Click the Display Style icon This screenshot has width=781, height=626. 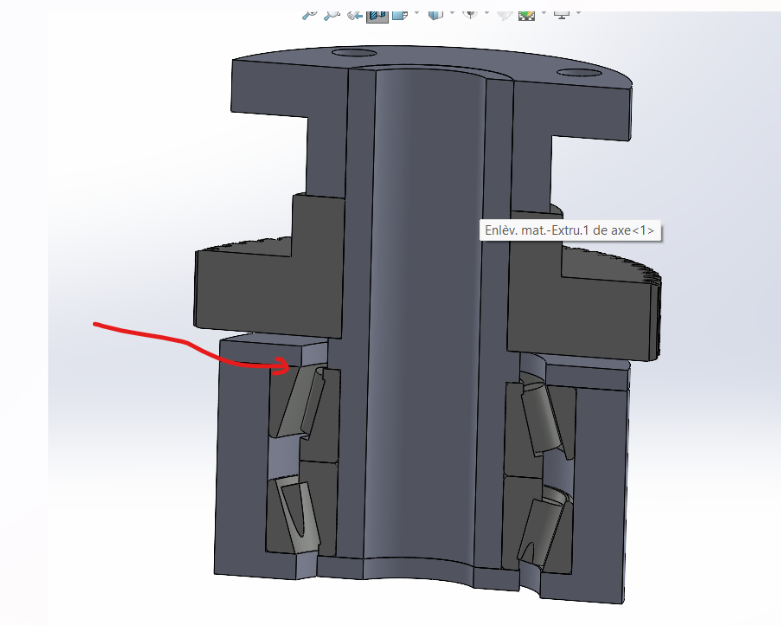point(435,14)
